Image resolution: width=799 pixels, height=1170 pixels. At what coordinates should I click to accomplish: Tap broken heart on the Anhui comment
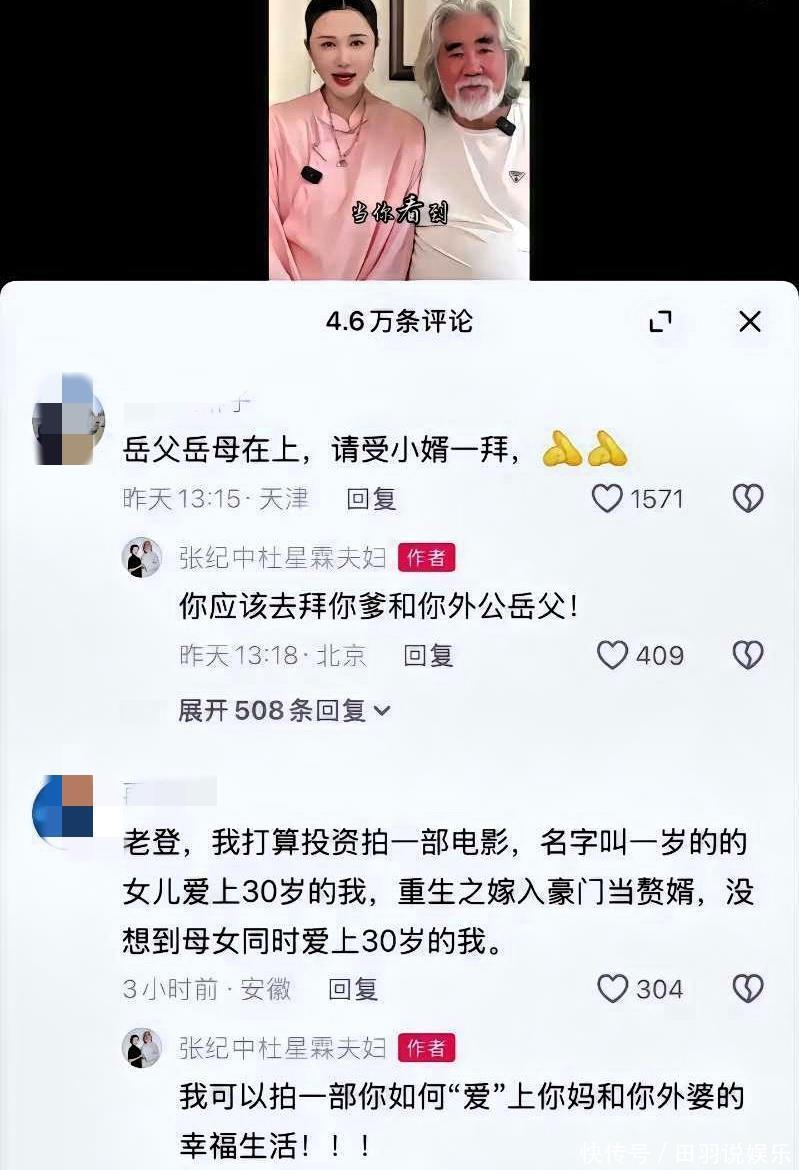click(748, 989)
